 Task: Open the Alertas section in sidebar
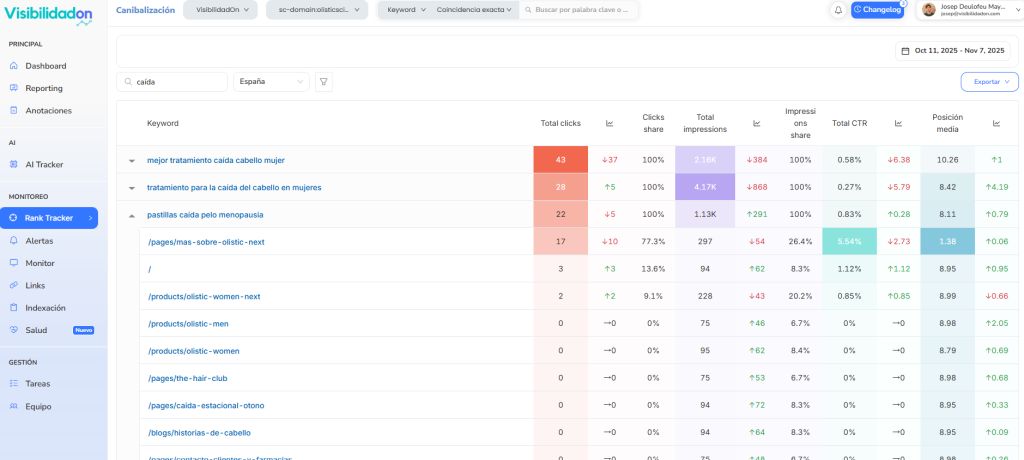39,241
